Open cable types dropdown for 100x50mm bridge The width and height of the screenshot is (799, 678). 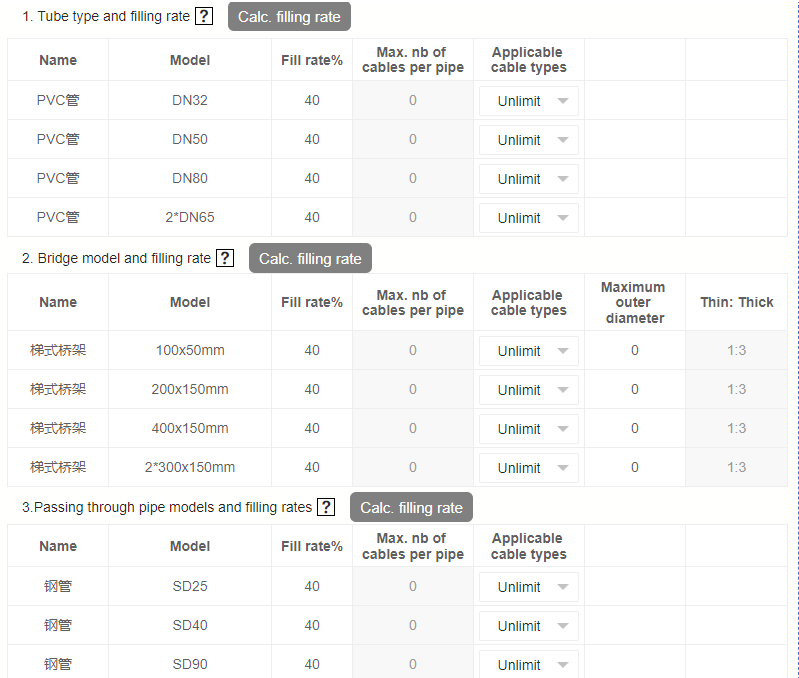(529, 351)
